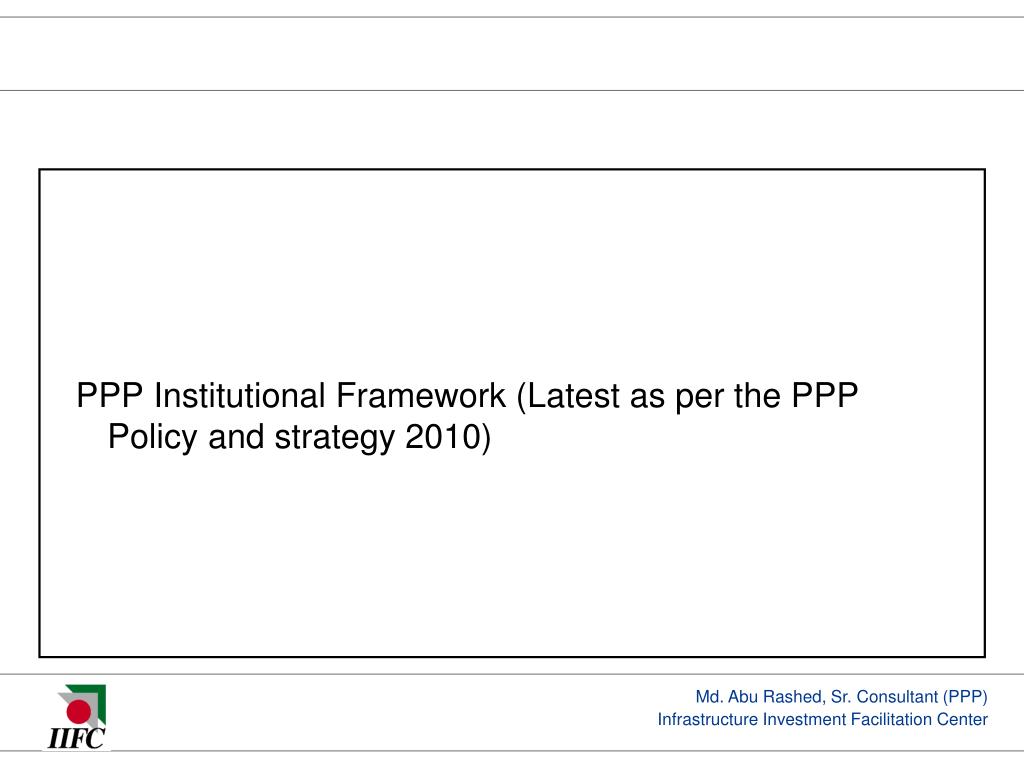The image size is (1024, 768).
Task: Select the word Policy on the second line
Action: click(x=152, y=437)
